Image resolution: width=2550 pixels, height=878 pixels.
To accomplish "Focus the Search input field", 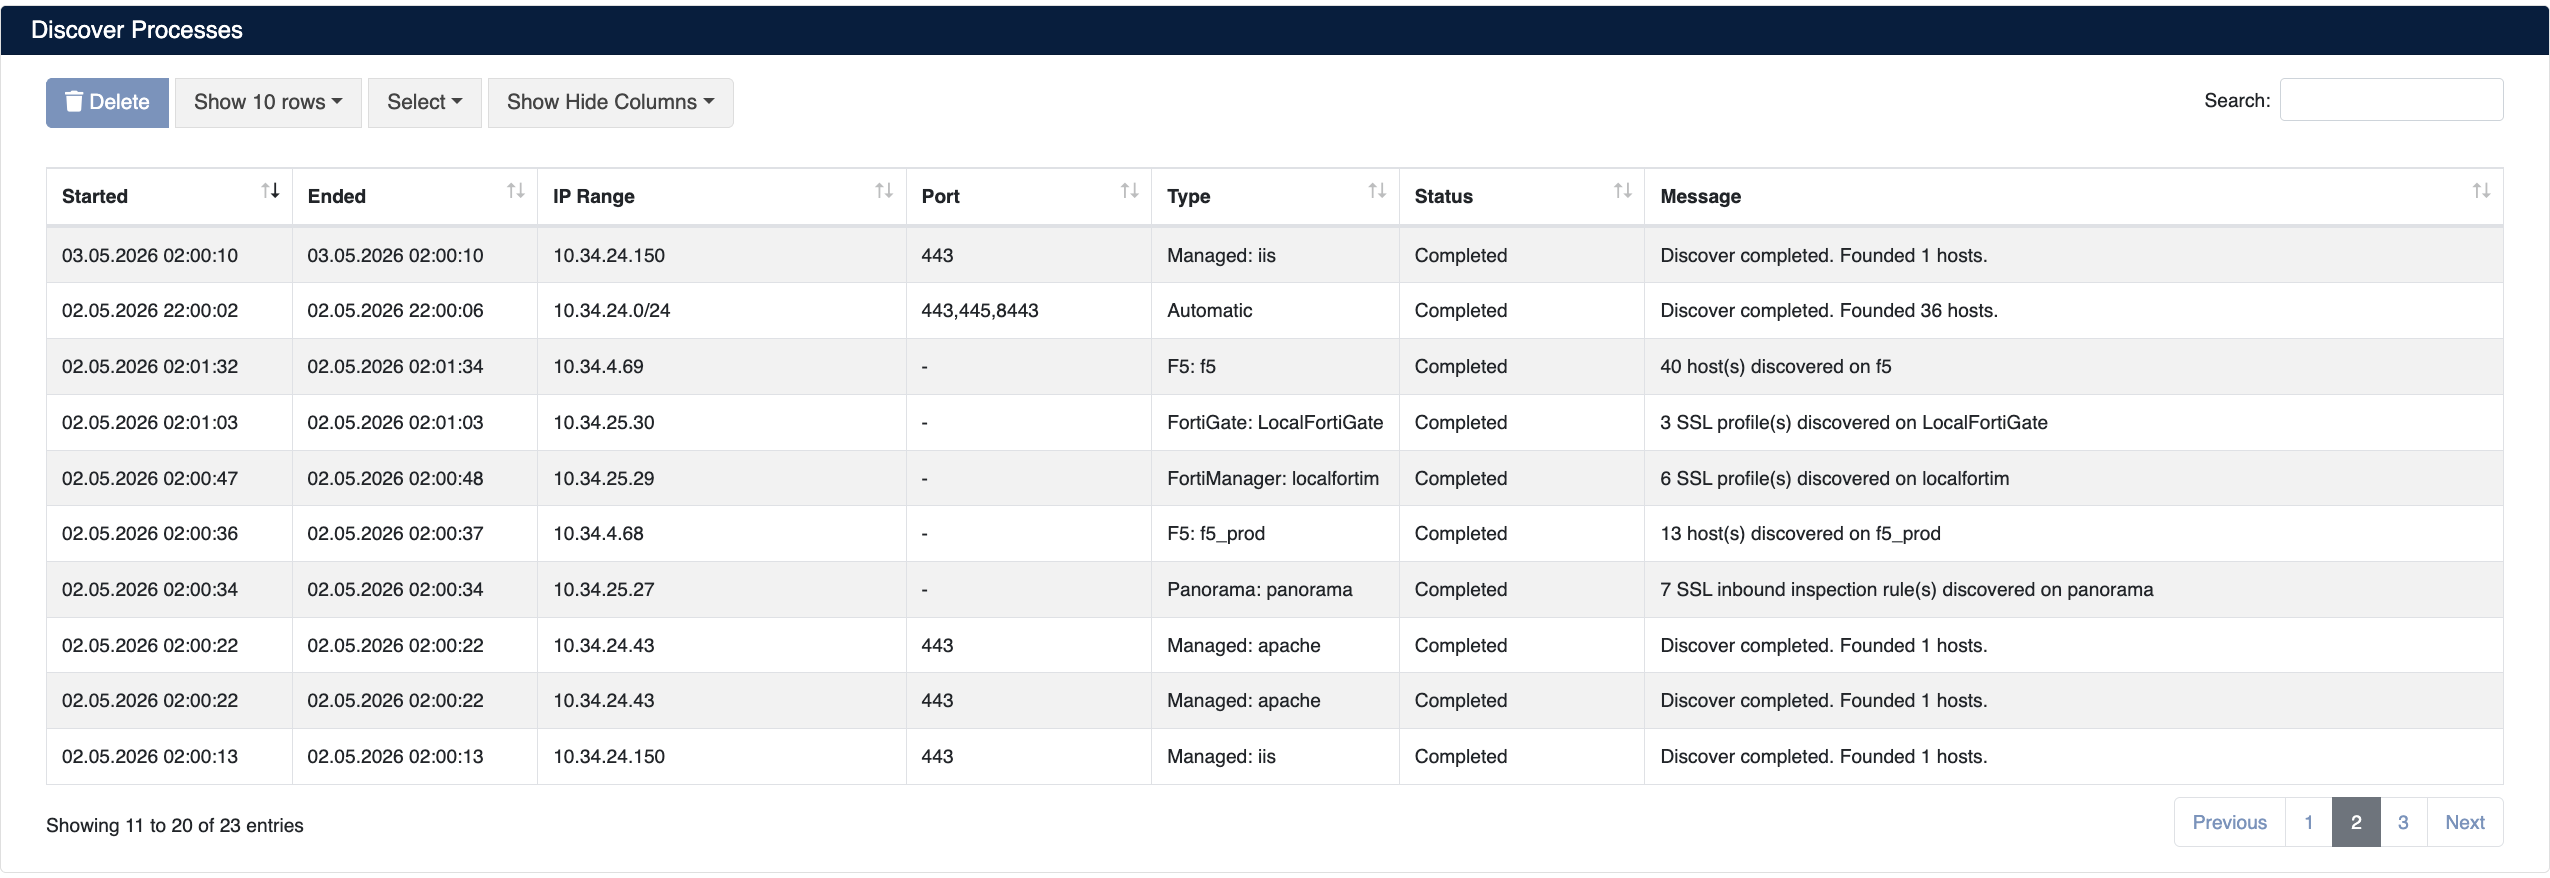I will [2391, 100].
